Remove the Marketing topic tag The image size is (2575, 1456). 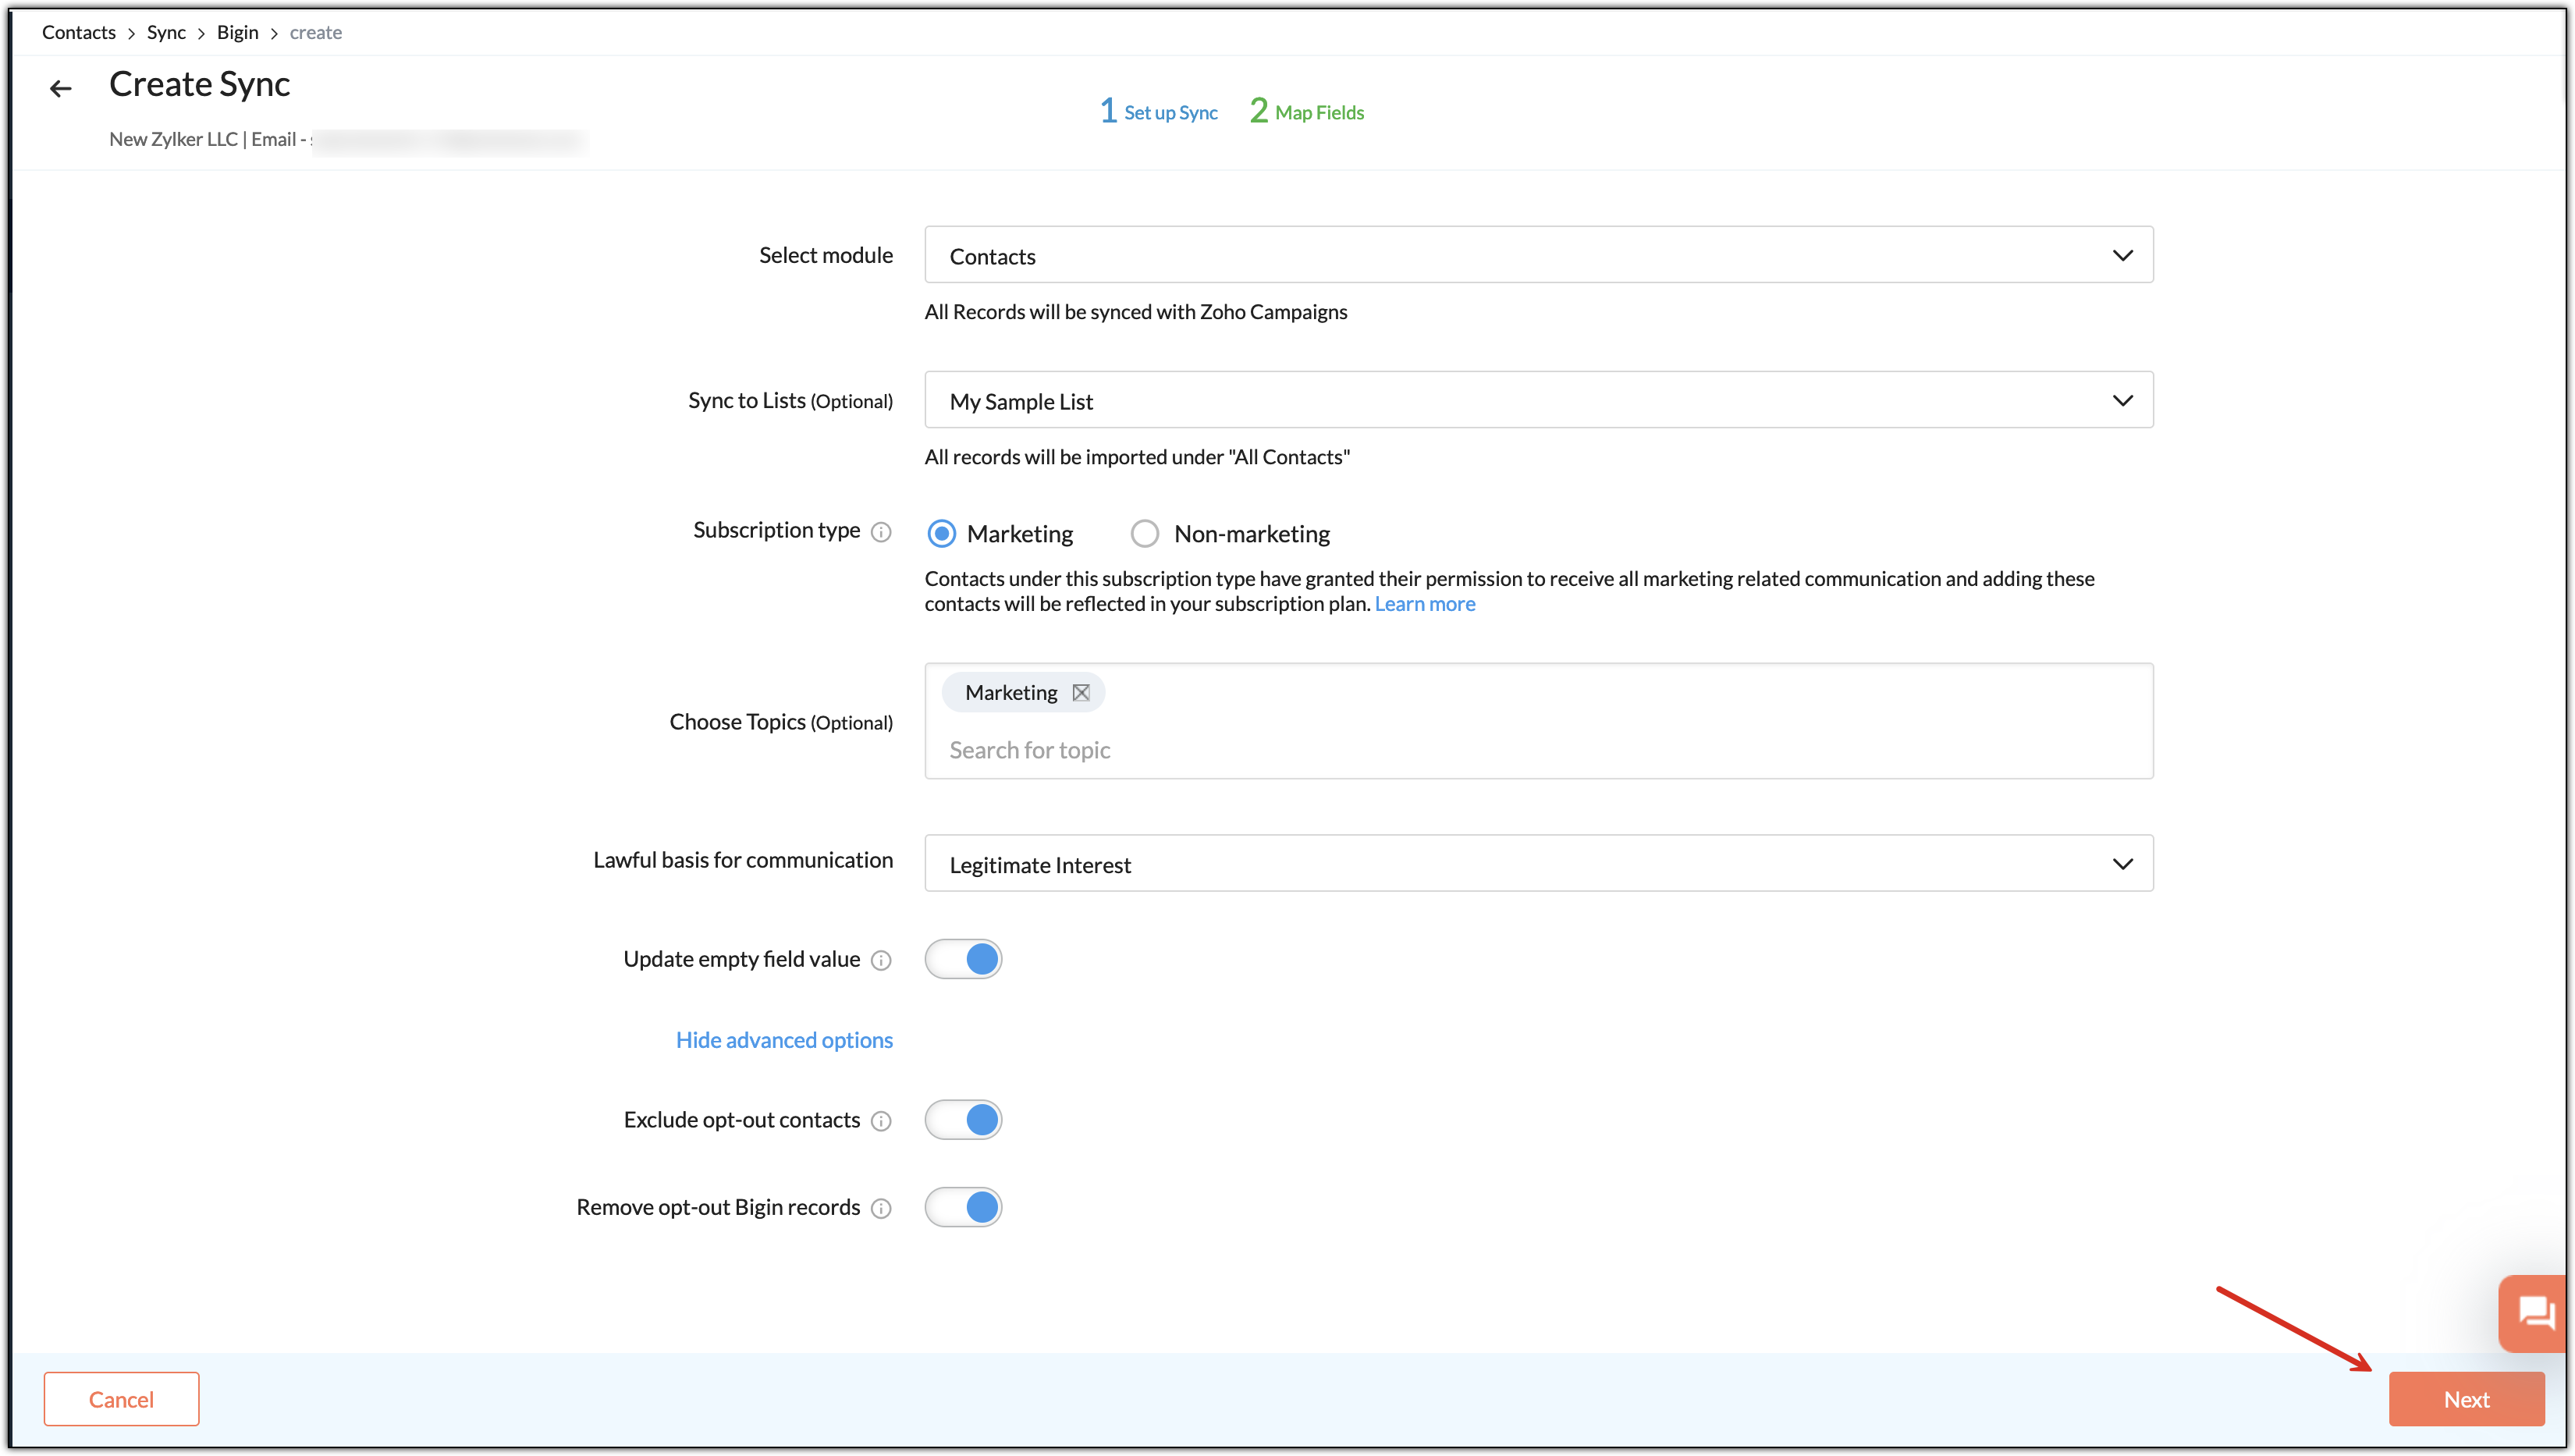click(x=1081, y=693)
